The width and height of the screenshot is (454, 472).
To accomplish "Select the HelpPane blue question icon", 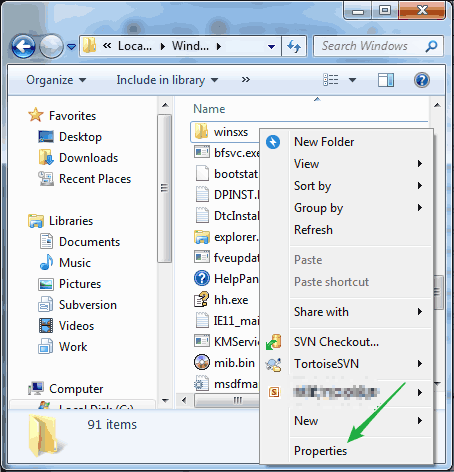I will (202, 278).
